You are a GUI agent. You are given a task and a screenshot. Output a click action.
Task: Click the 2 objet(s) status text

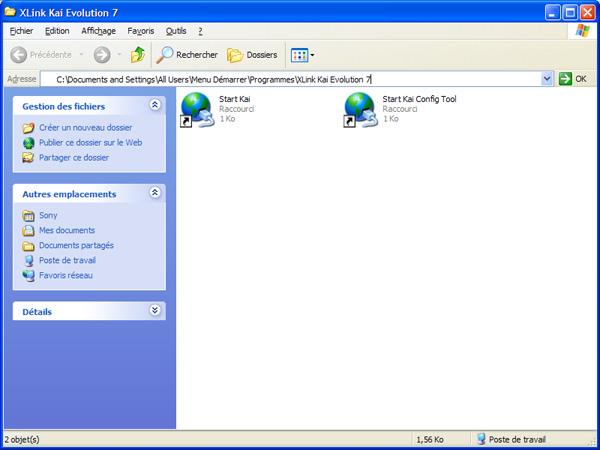tap(22, 440)
